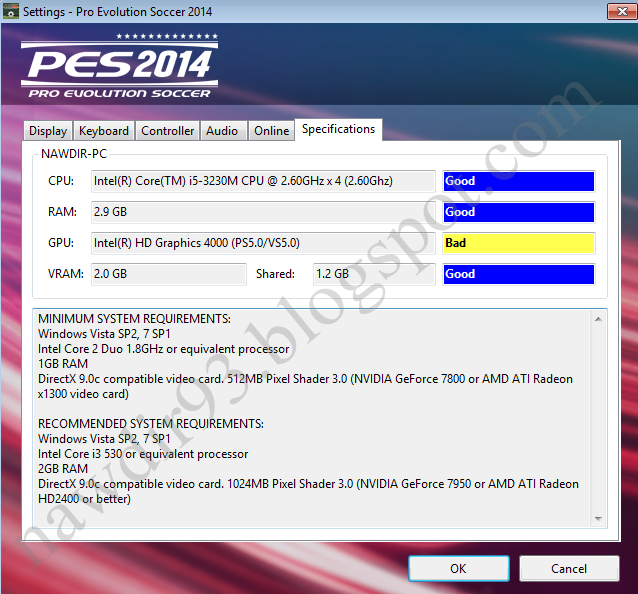The height and width of the screenshot is (594, 638).
Task: Confirm settings with the OK button
Action: tap(459, 568)
